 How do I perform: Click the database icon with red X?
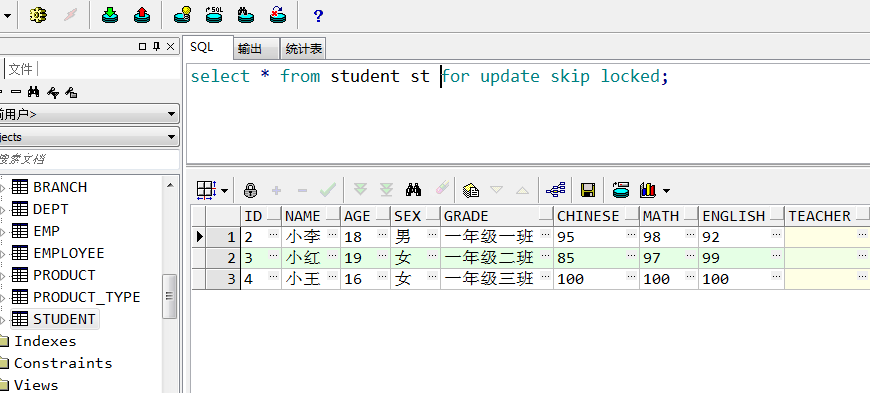278,15
